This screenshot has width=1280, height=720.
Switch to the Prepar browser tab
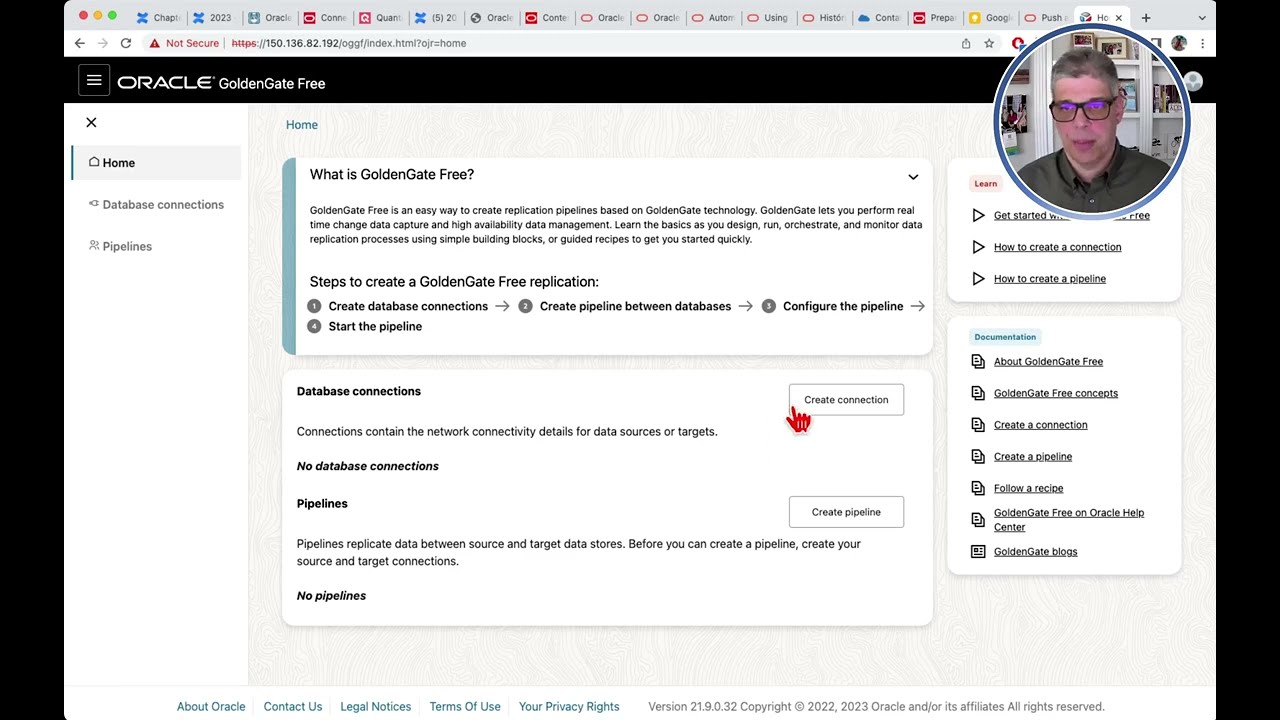[x=934, y=17]
